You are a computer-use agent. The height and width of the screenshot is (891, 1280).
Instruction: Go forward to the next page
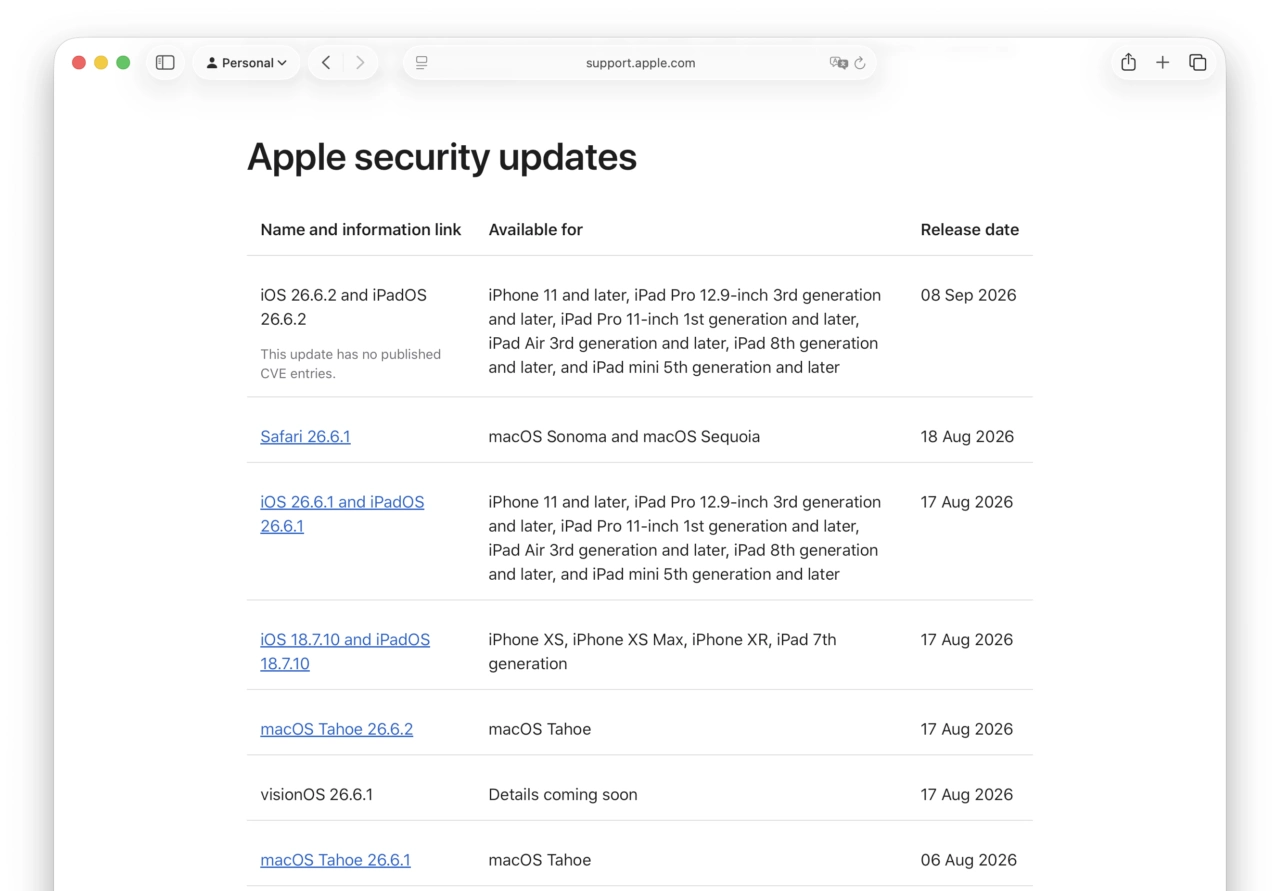(360, 62)
